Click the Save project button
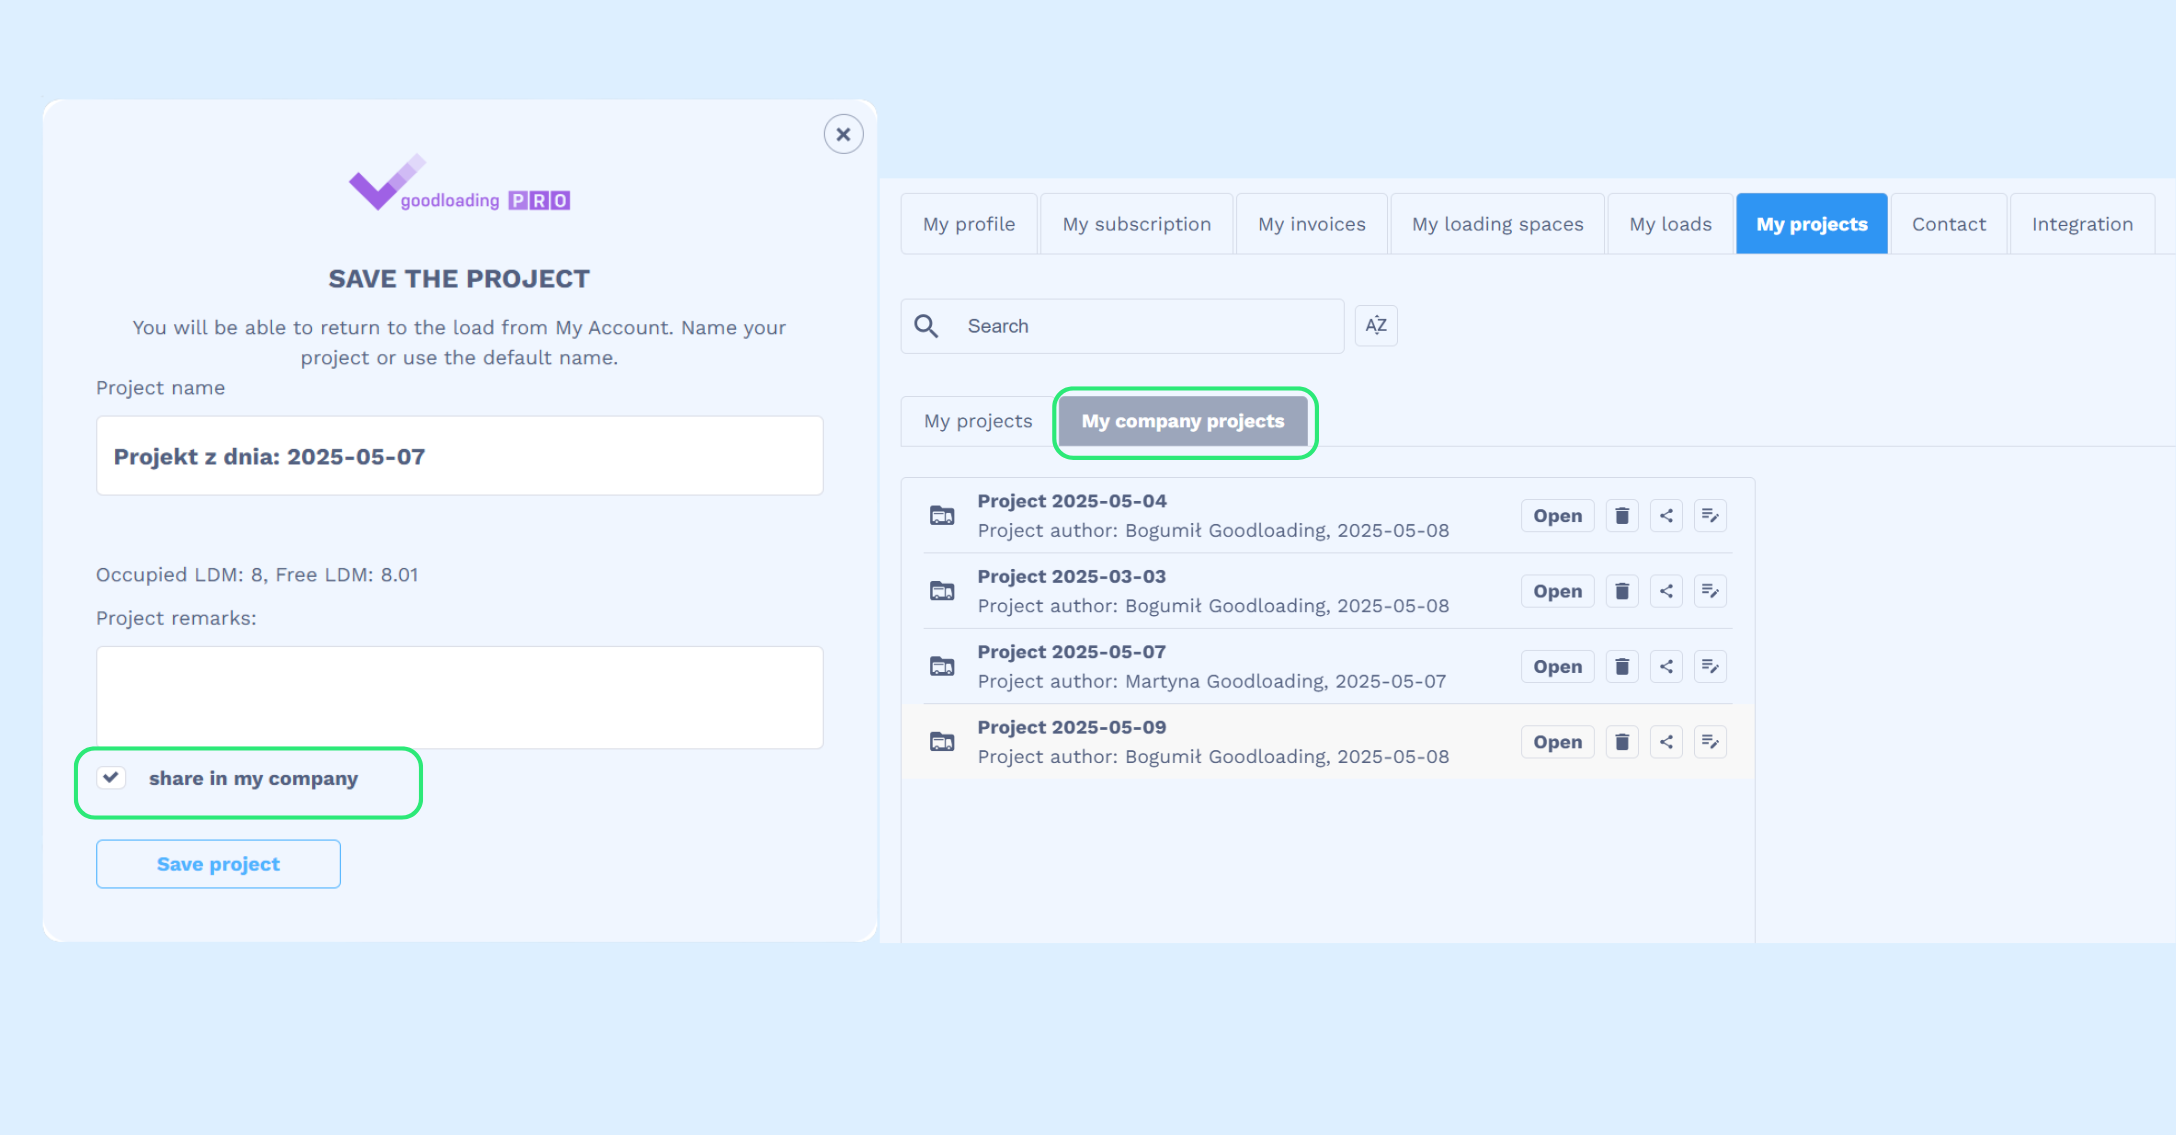Screen dimensions: 2176x1135 pyautogui.click(x=218, y=864)
